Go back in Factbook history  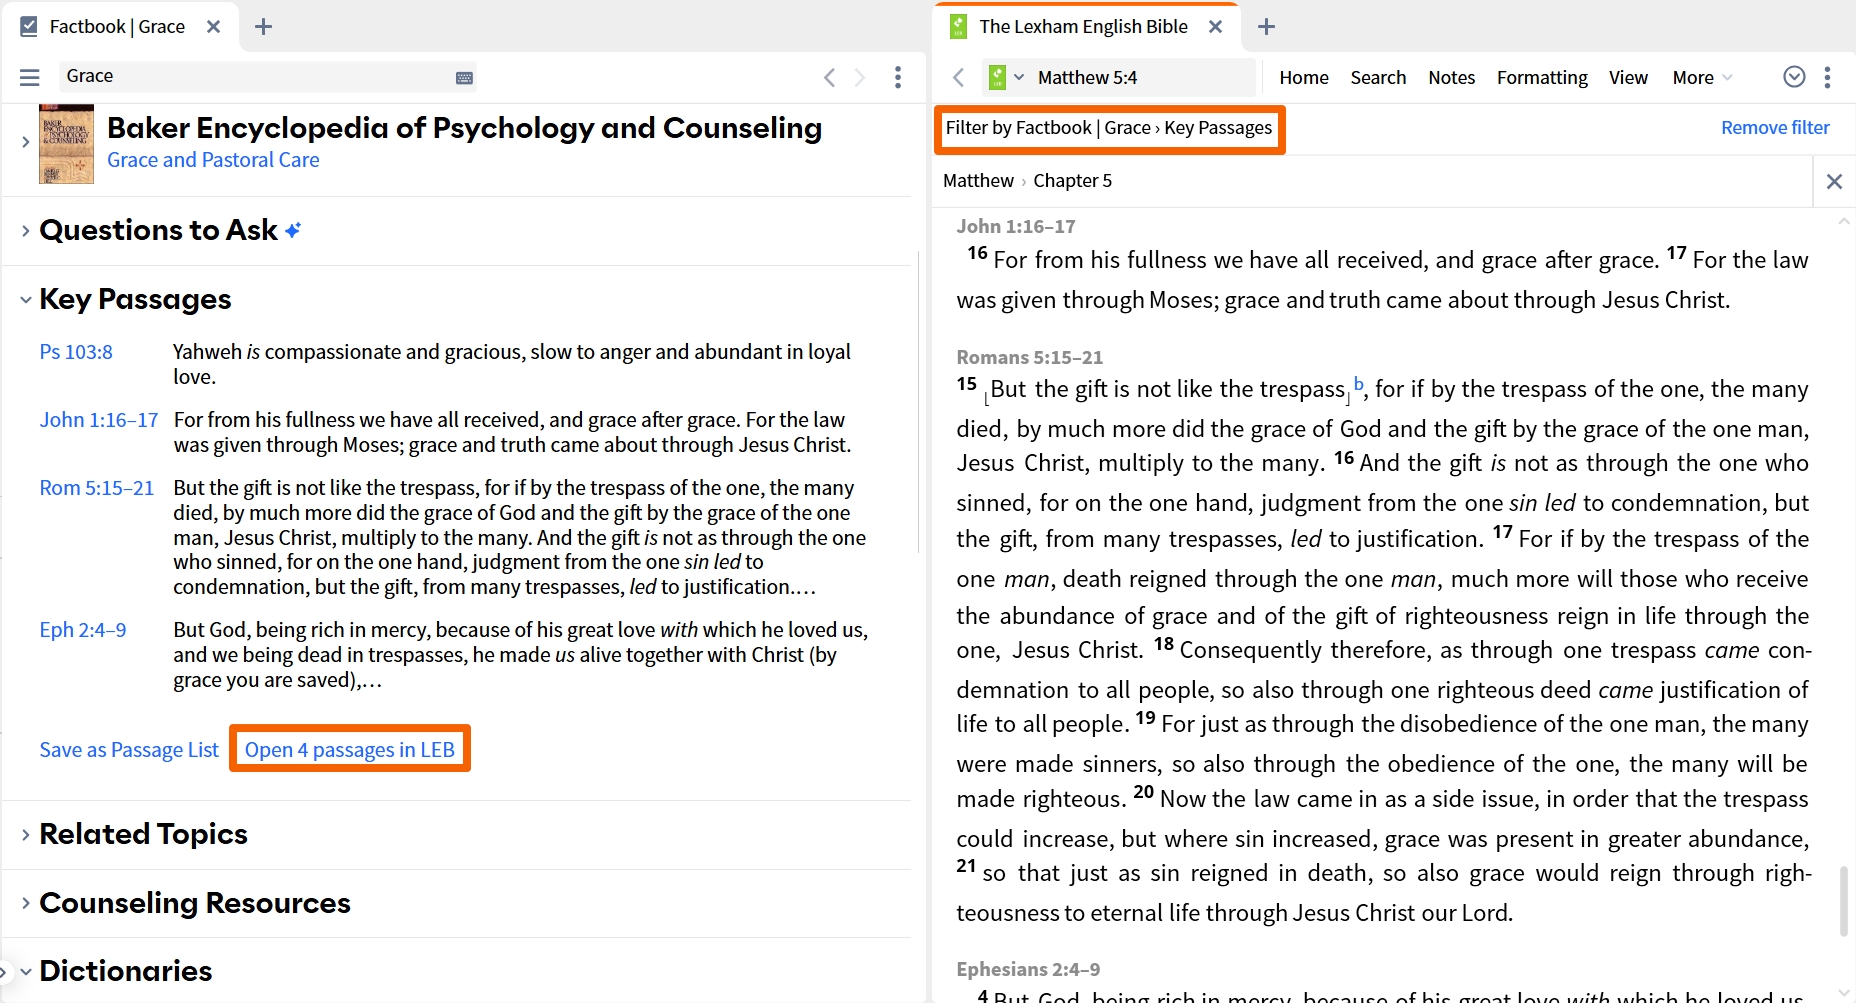[x=829, y=77]
